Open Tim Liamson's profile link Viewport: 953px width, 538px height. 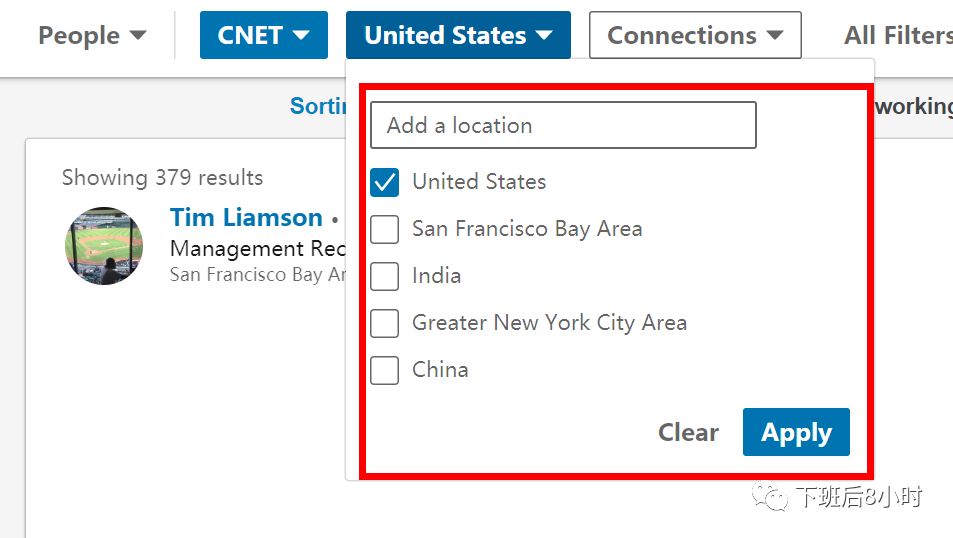pyautogui.click(x=246, y=217)
